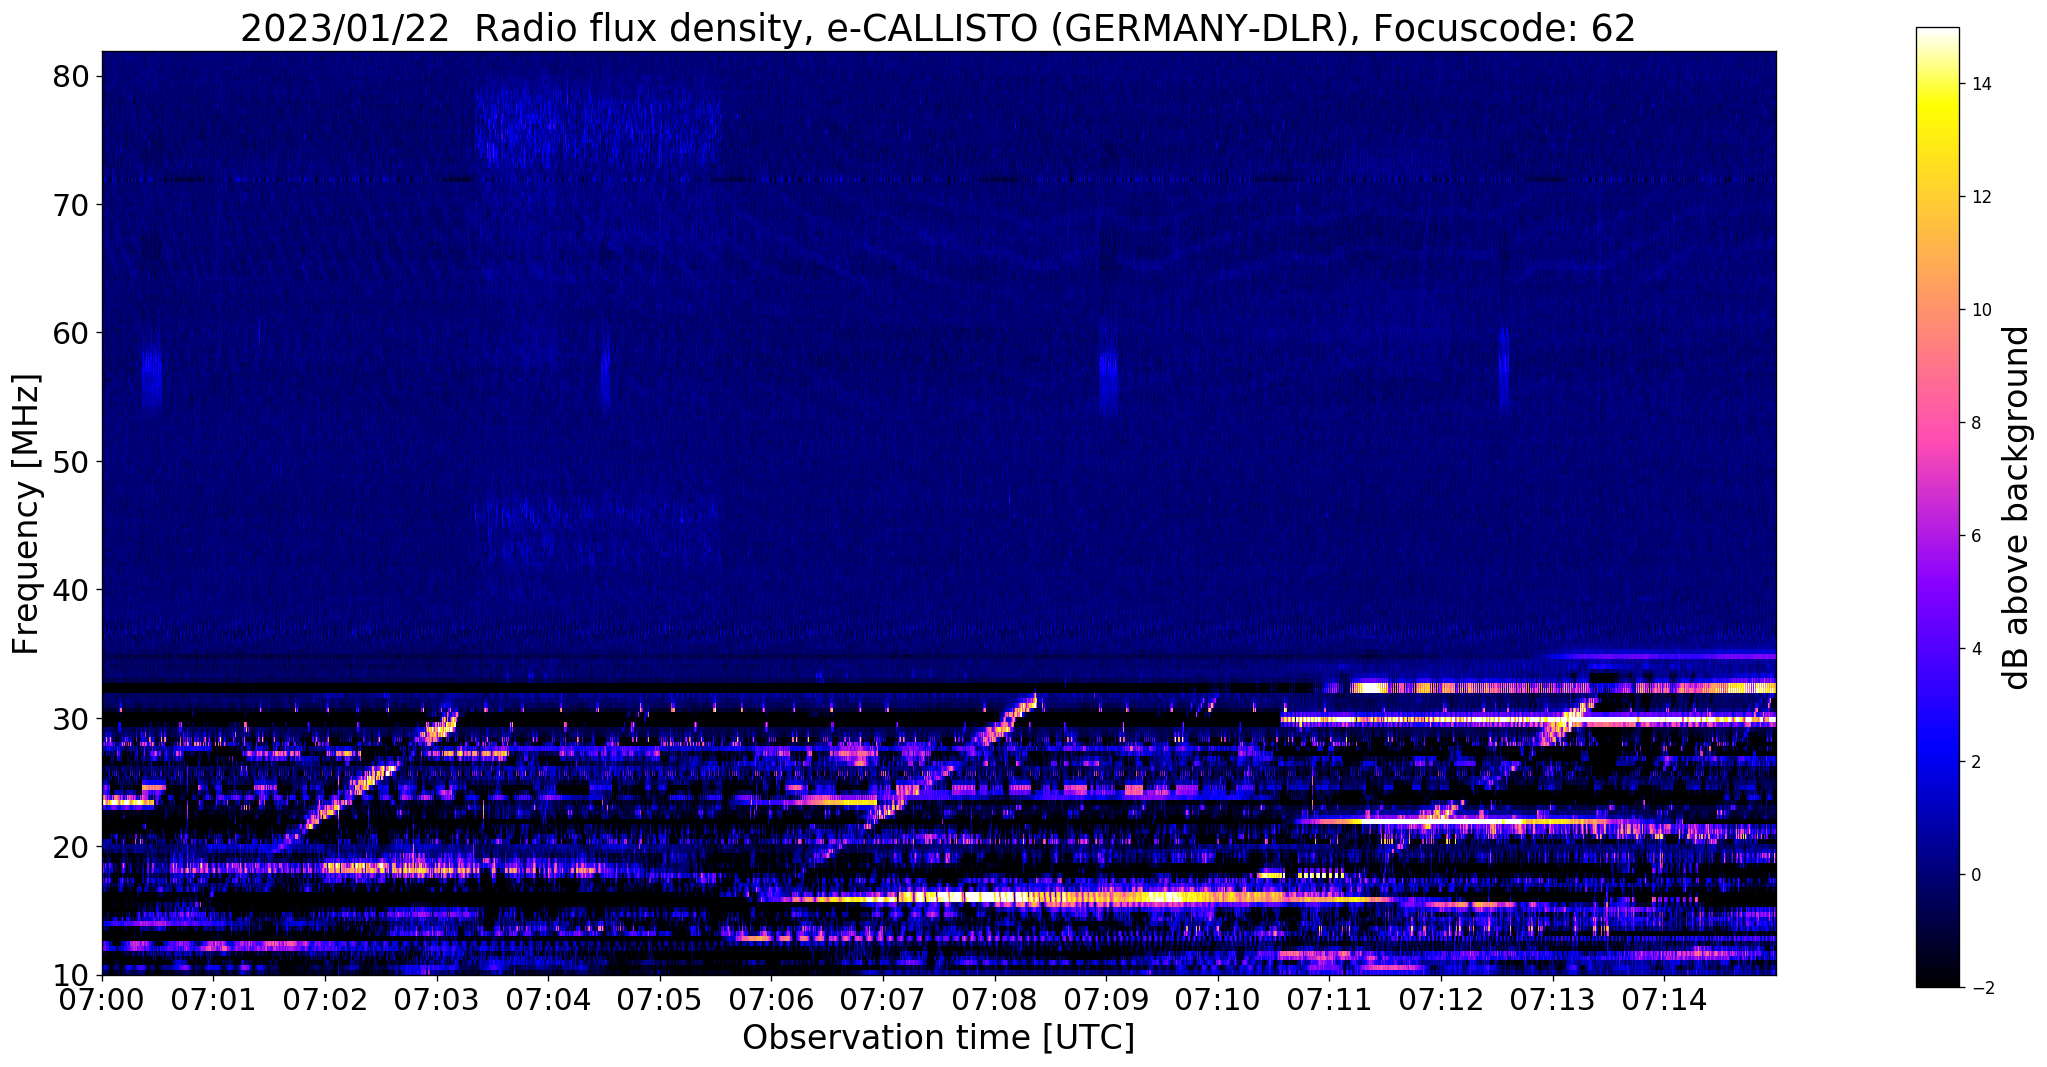Click the colorbar tick label 8
The width and height of the screenshot is (2047, 1067).
[1975, 423]
